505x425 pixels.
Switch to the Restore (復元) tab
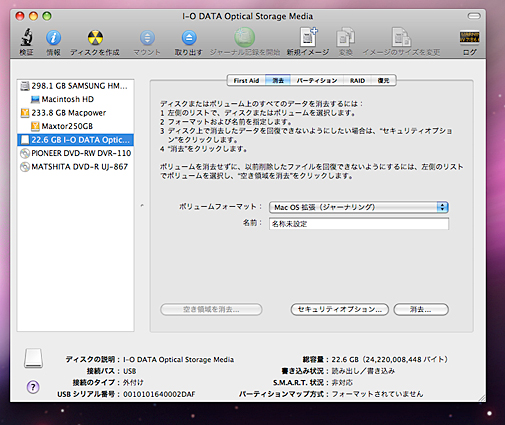(x=383, y=80)
